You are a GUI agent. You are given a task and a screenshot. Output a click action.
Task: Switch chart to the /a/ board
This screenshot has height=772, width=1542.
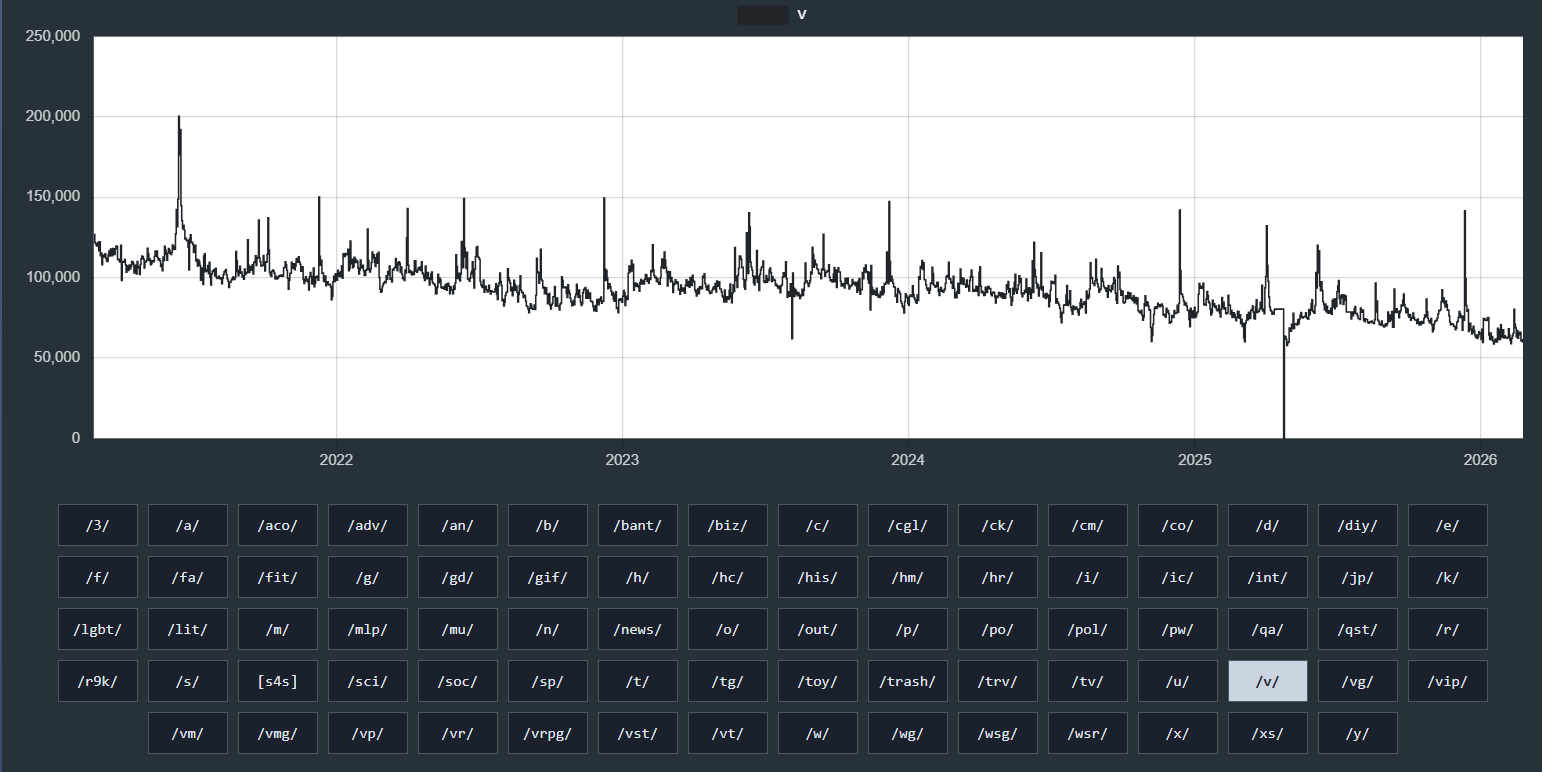click(188, 525)
